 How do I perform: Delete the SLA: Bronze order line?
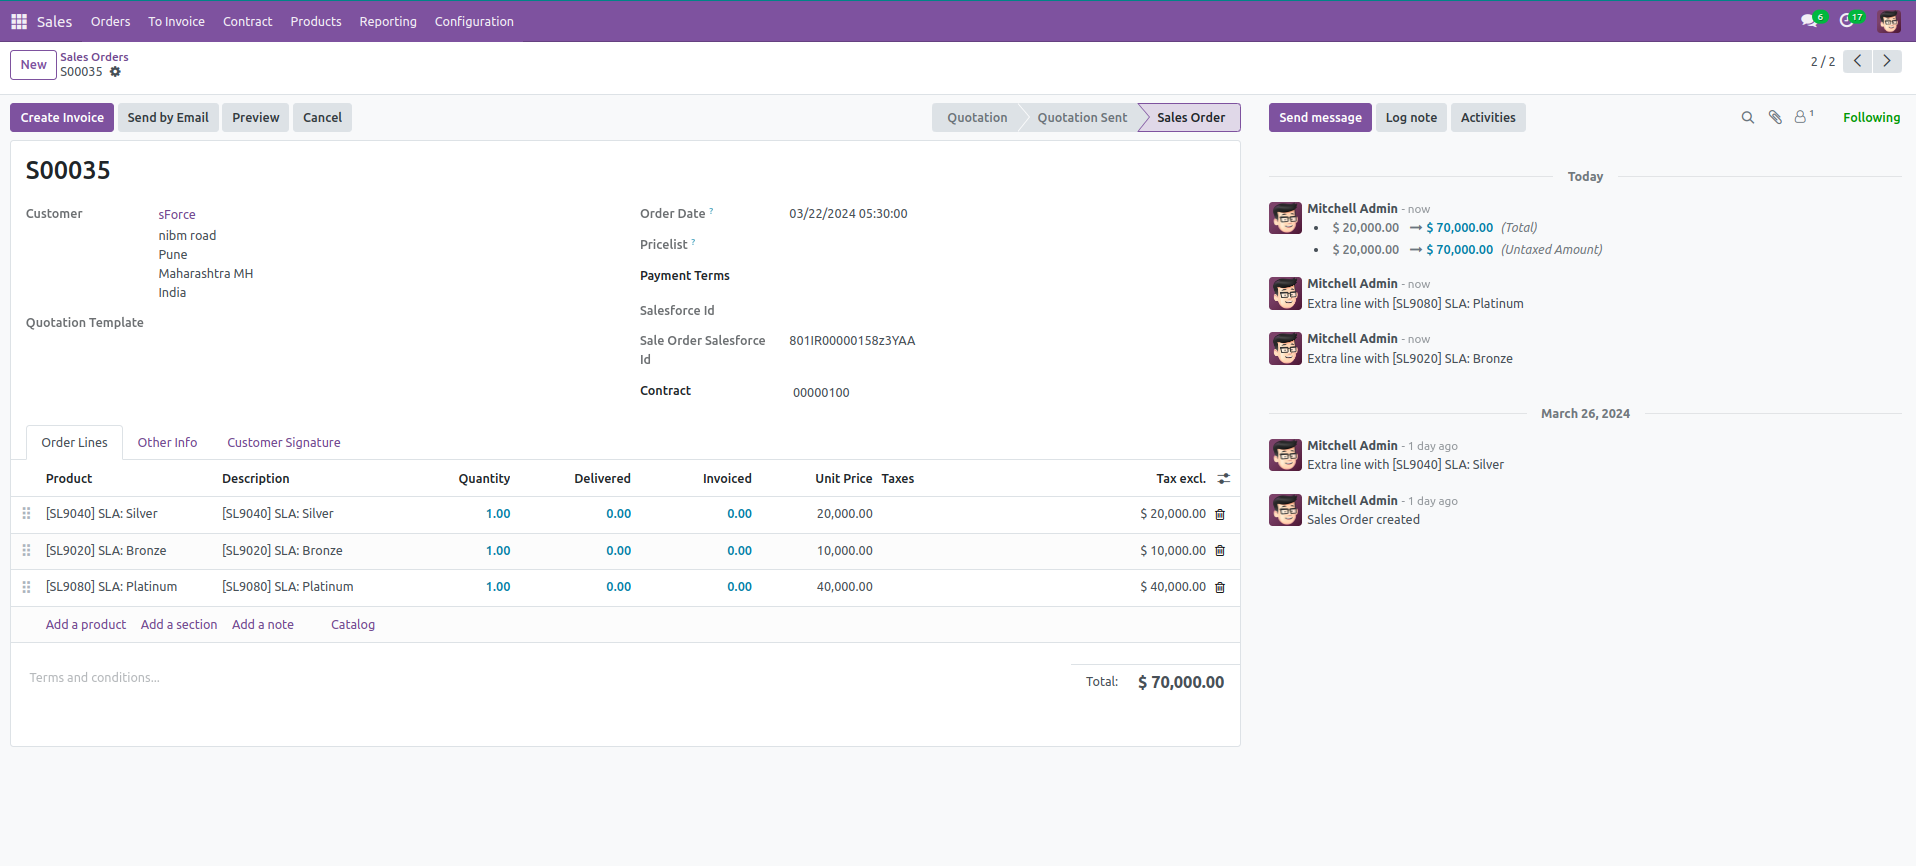(1220, 551)
